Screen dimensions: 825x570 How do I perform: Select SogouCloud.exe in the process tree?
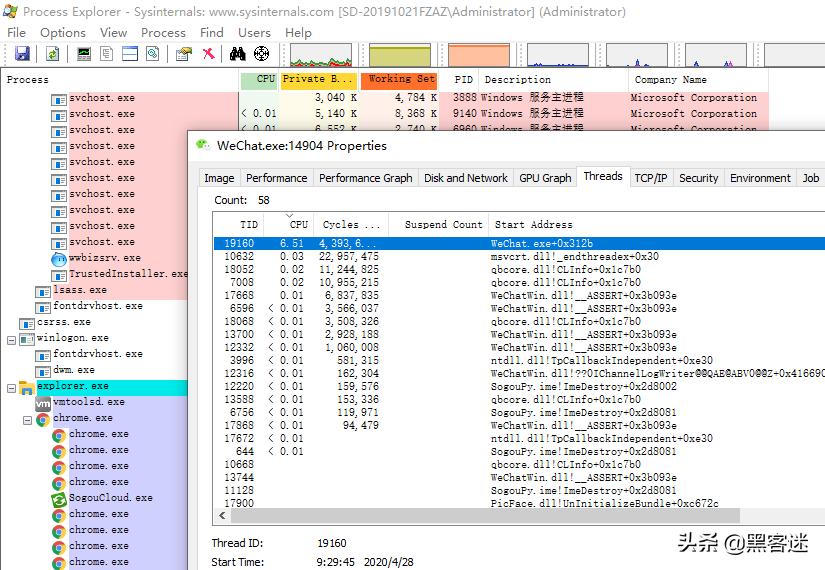pyautogui.click(x=110, y=498)
